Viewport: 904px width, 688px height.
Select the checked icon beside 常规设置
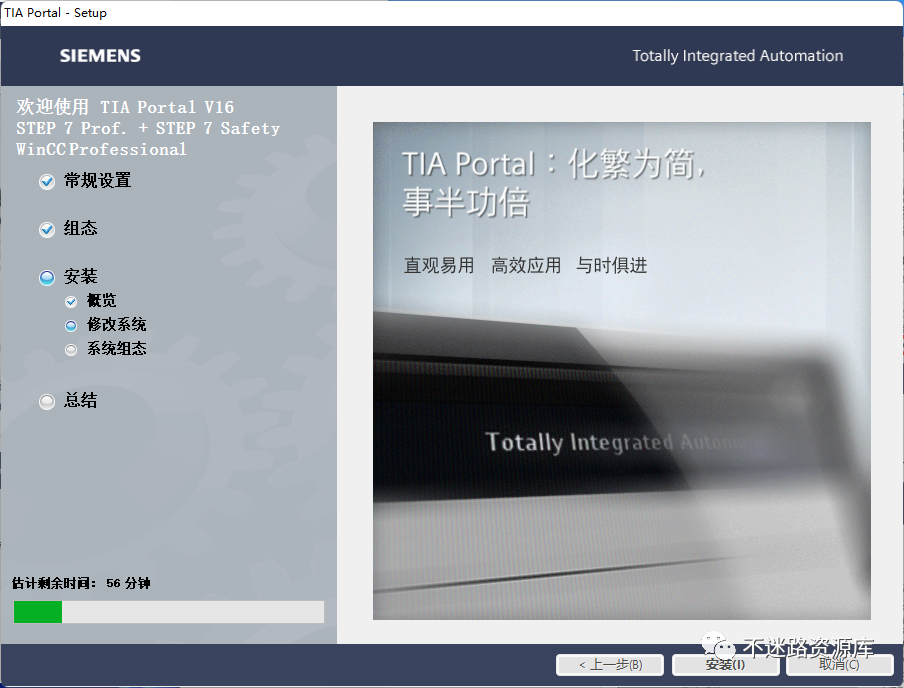47,182
